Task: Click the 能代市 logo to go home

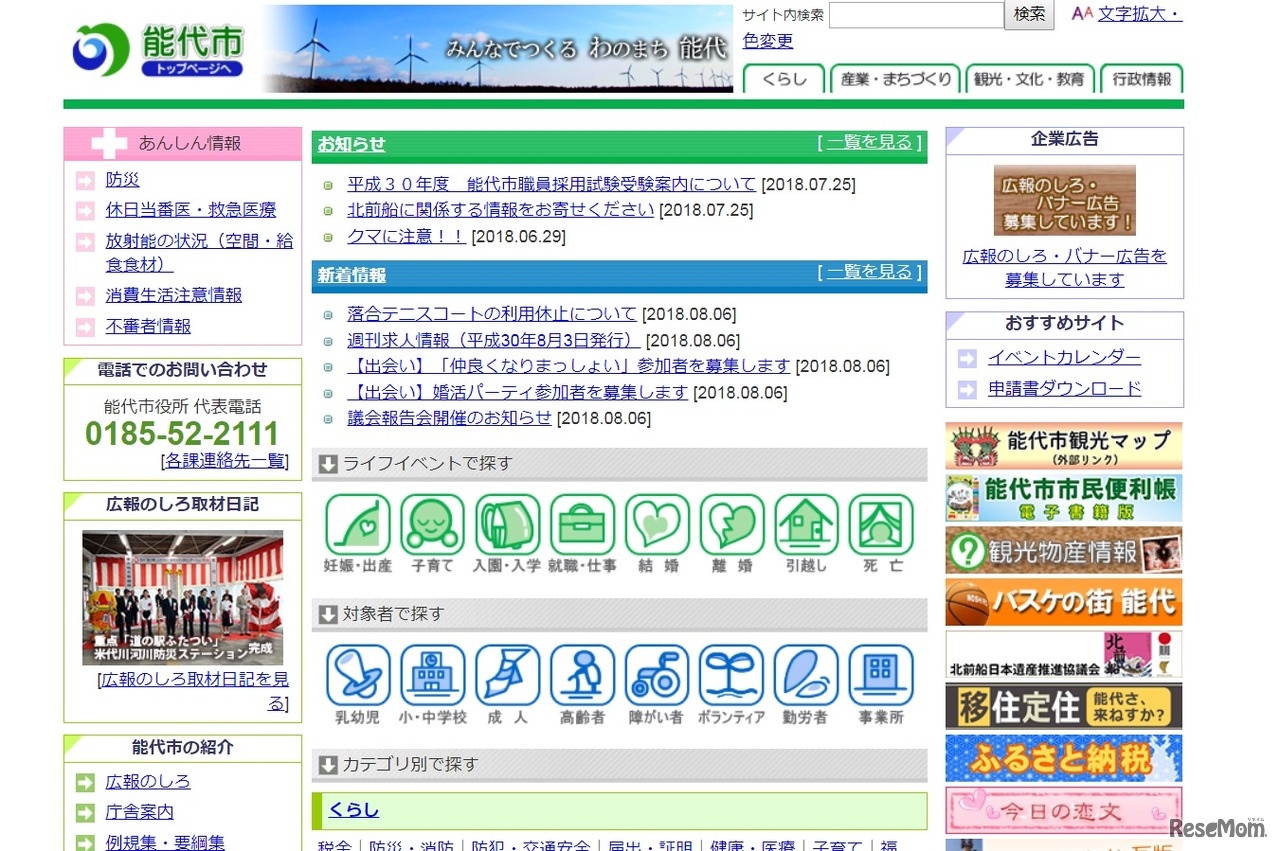Action: point(157,49)
